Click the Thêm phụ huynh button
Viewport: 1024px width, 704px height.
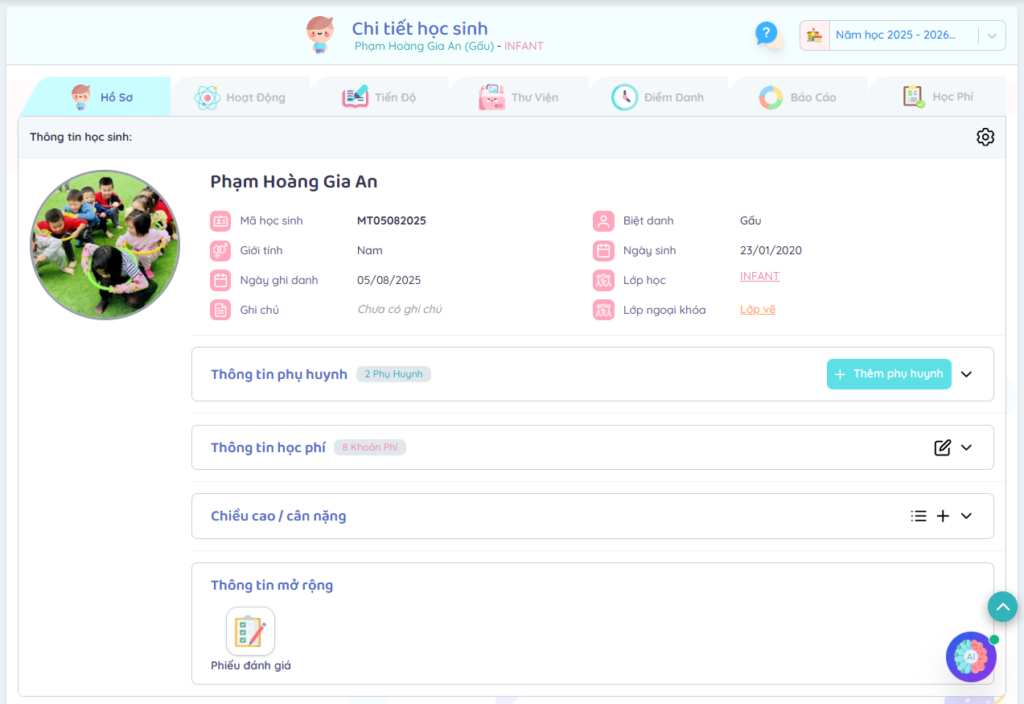[x=888, y=374]
